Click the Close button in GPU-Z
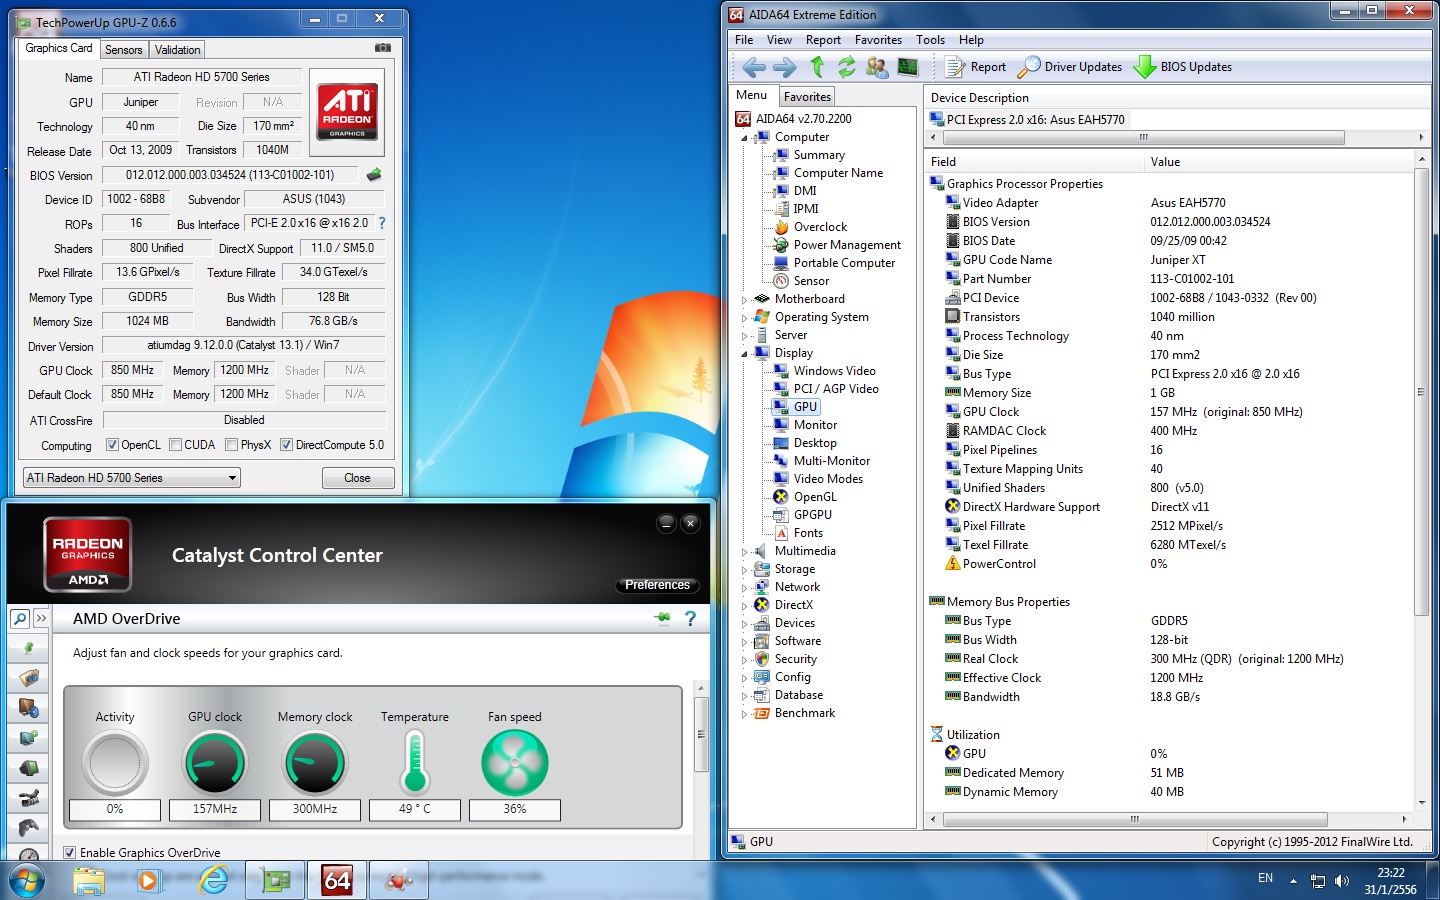The image size is (1440, 900). [357, 478]
